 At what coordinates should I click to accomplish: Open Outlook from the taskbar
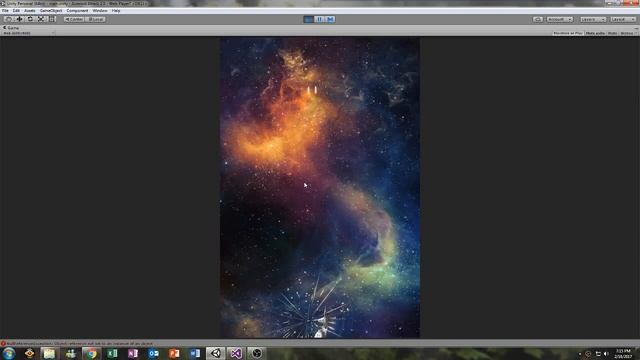coord(153,353)
